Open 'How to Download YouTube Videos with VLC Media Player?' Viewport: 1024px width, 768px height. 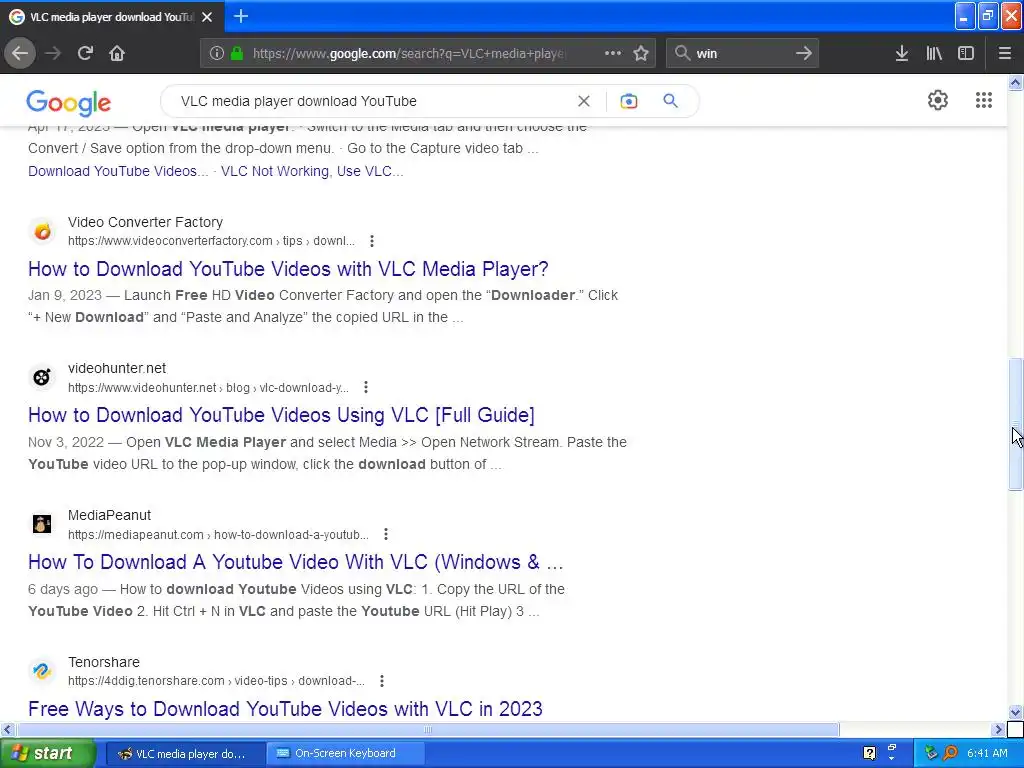(288, 269)
